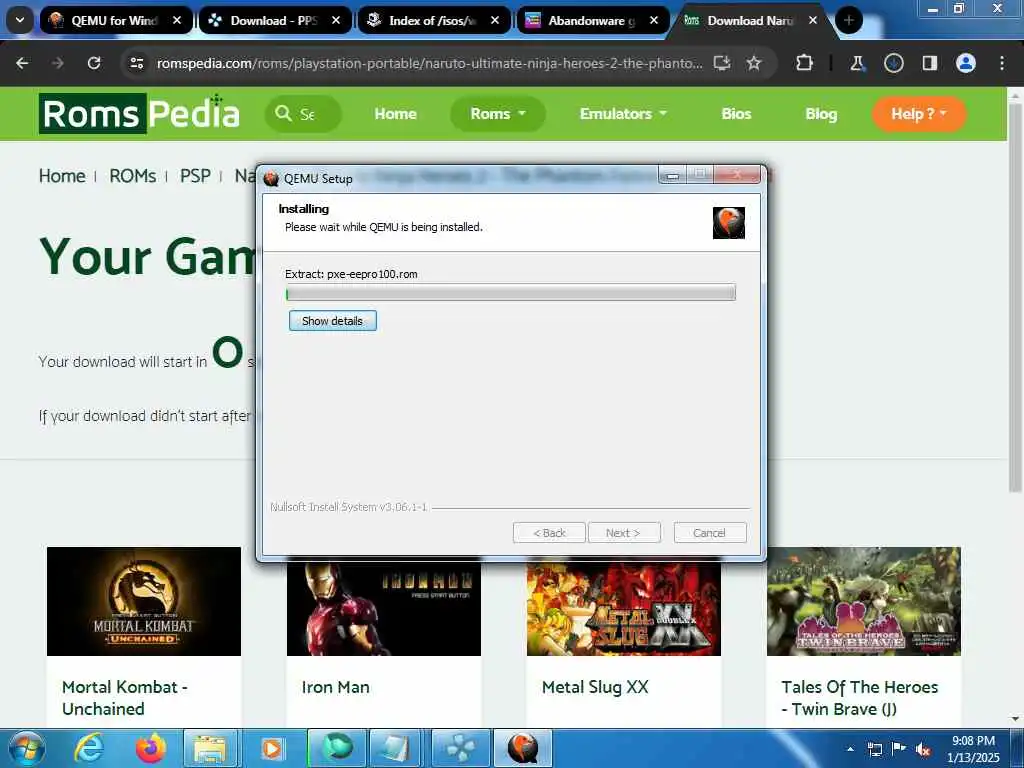Click the install app icon in address bar
The image size is (1024, 768).
click(722, 63)
